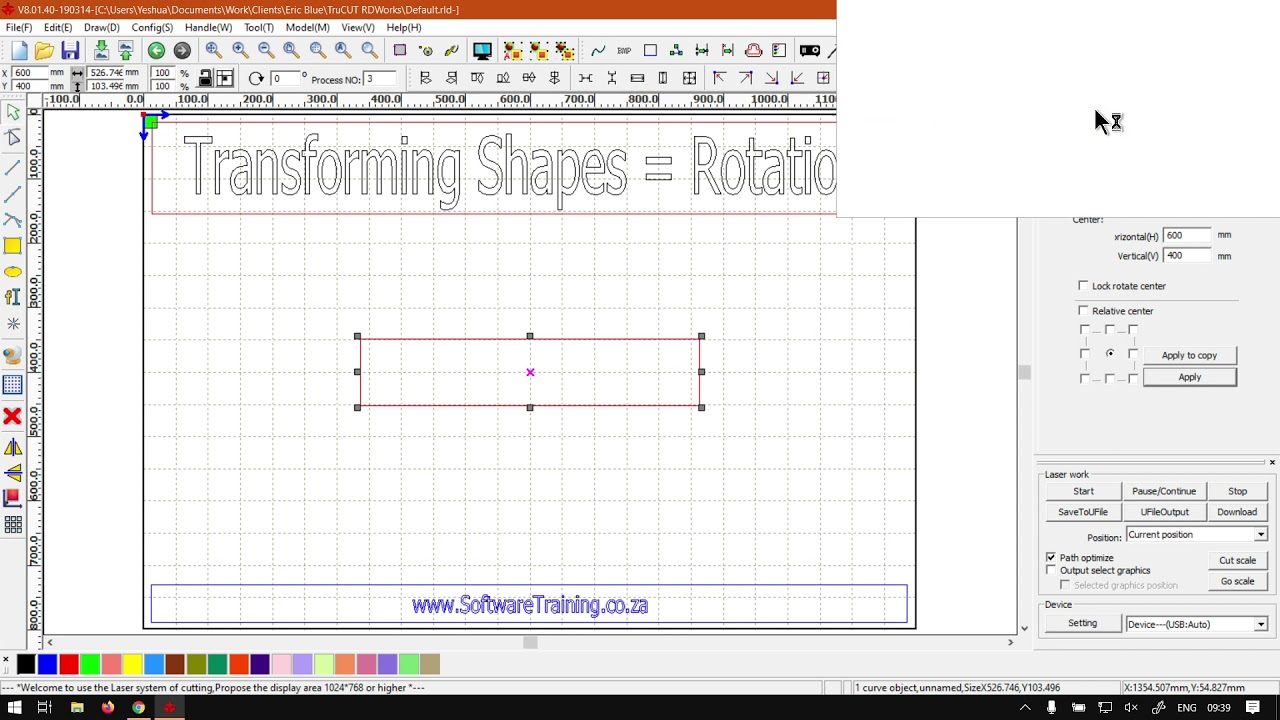Click the Windows Start button

click(15, 708)
